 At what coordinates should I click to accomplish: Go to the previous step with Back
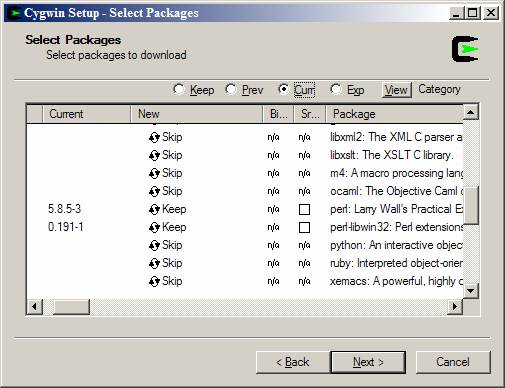pyautogui.click(x=293, y=362)
